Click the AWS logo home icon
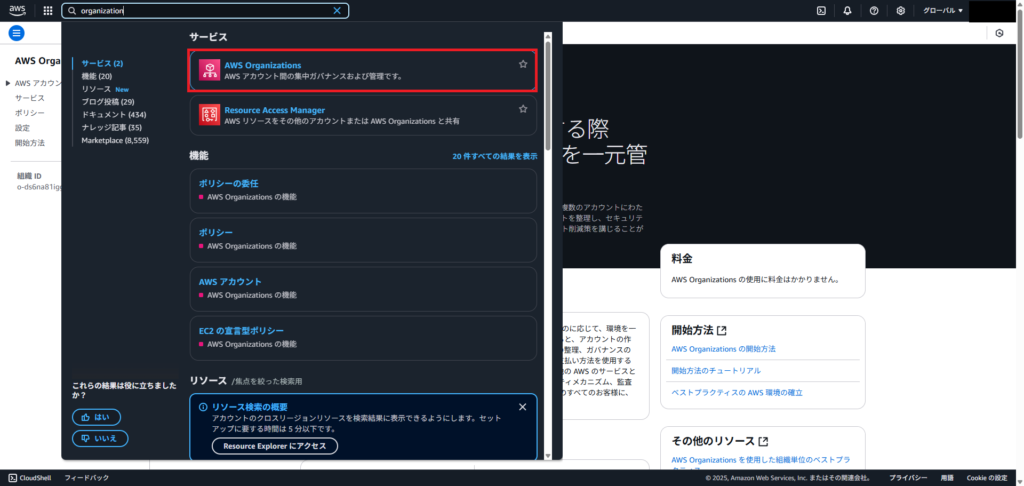This screenshot has width=1024, height=486. point(17,10)
